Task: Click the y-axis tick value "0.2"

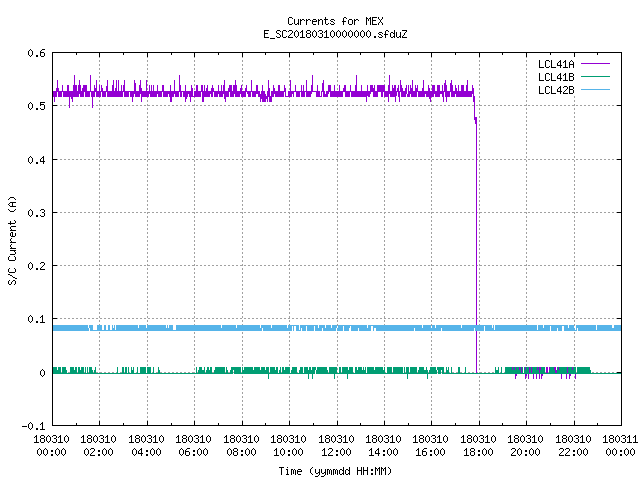Action: [x=36, y=266]
